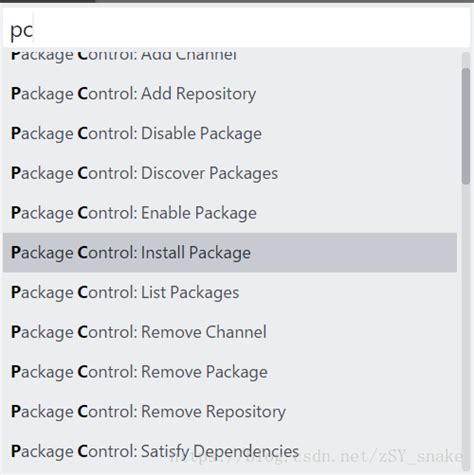
Task: Choose Package Control: Remove Repository
Action: (x=230, y=411)
